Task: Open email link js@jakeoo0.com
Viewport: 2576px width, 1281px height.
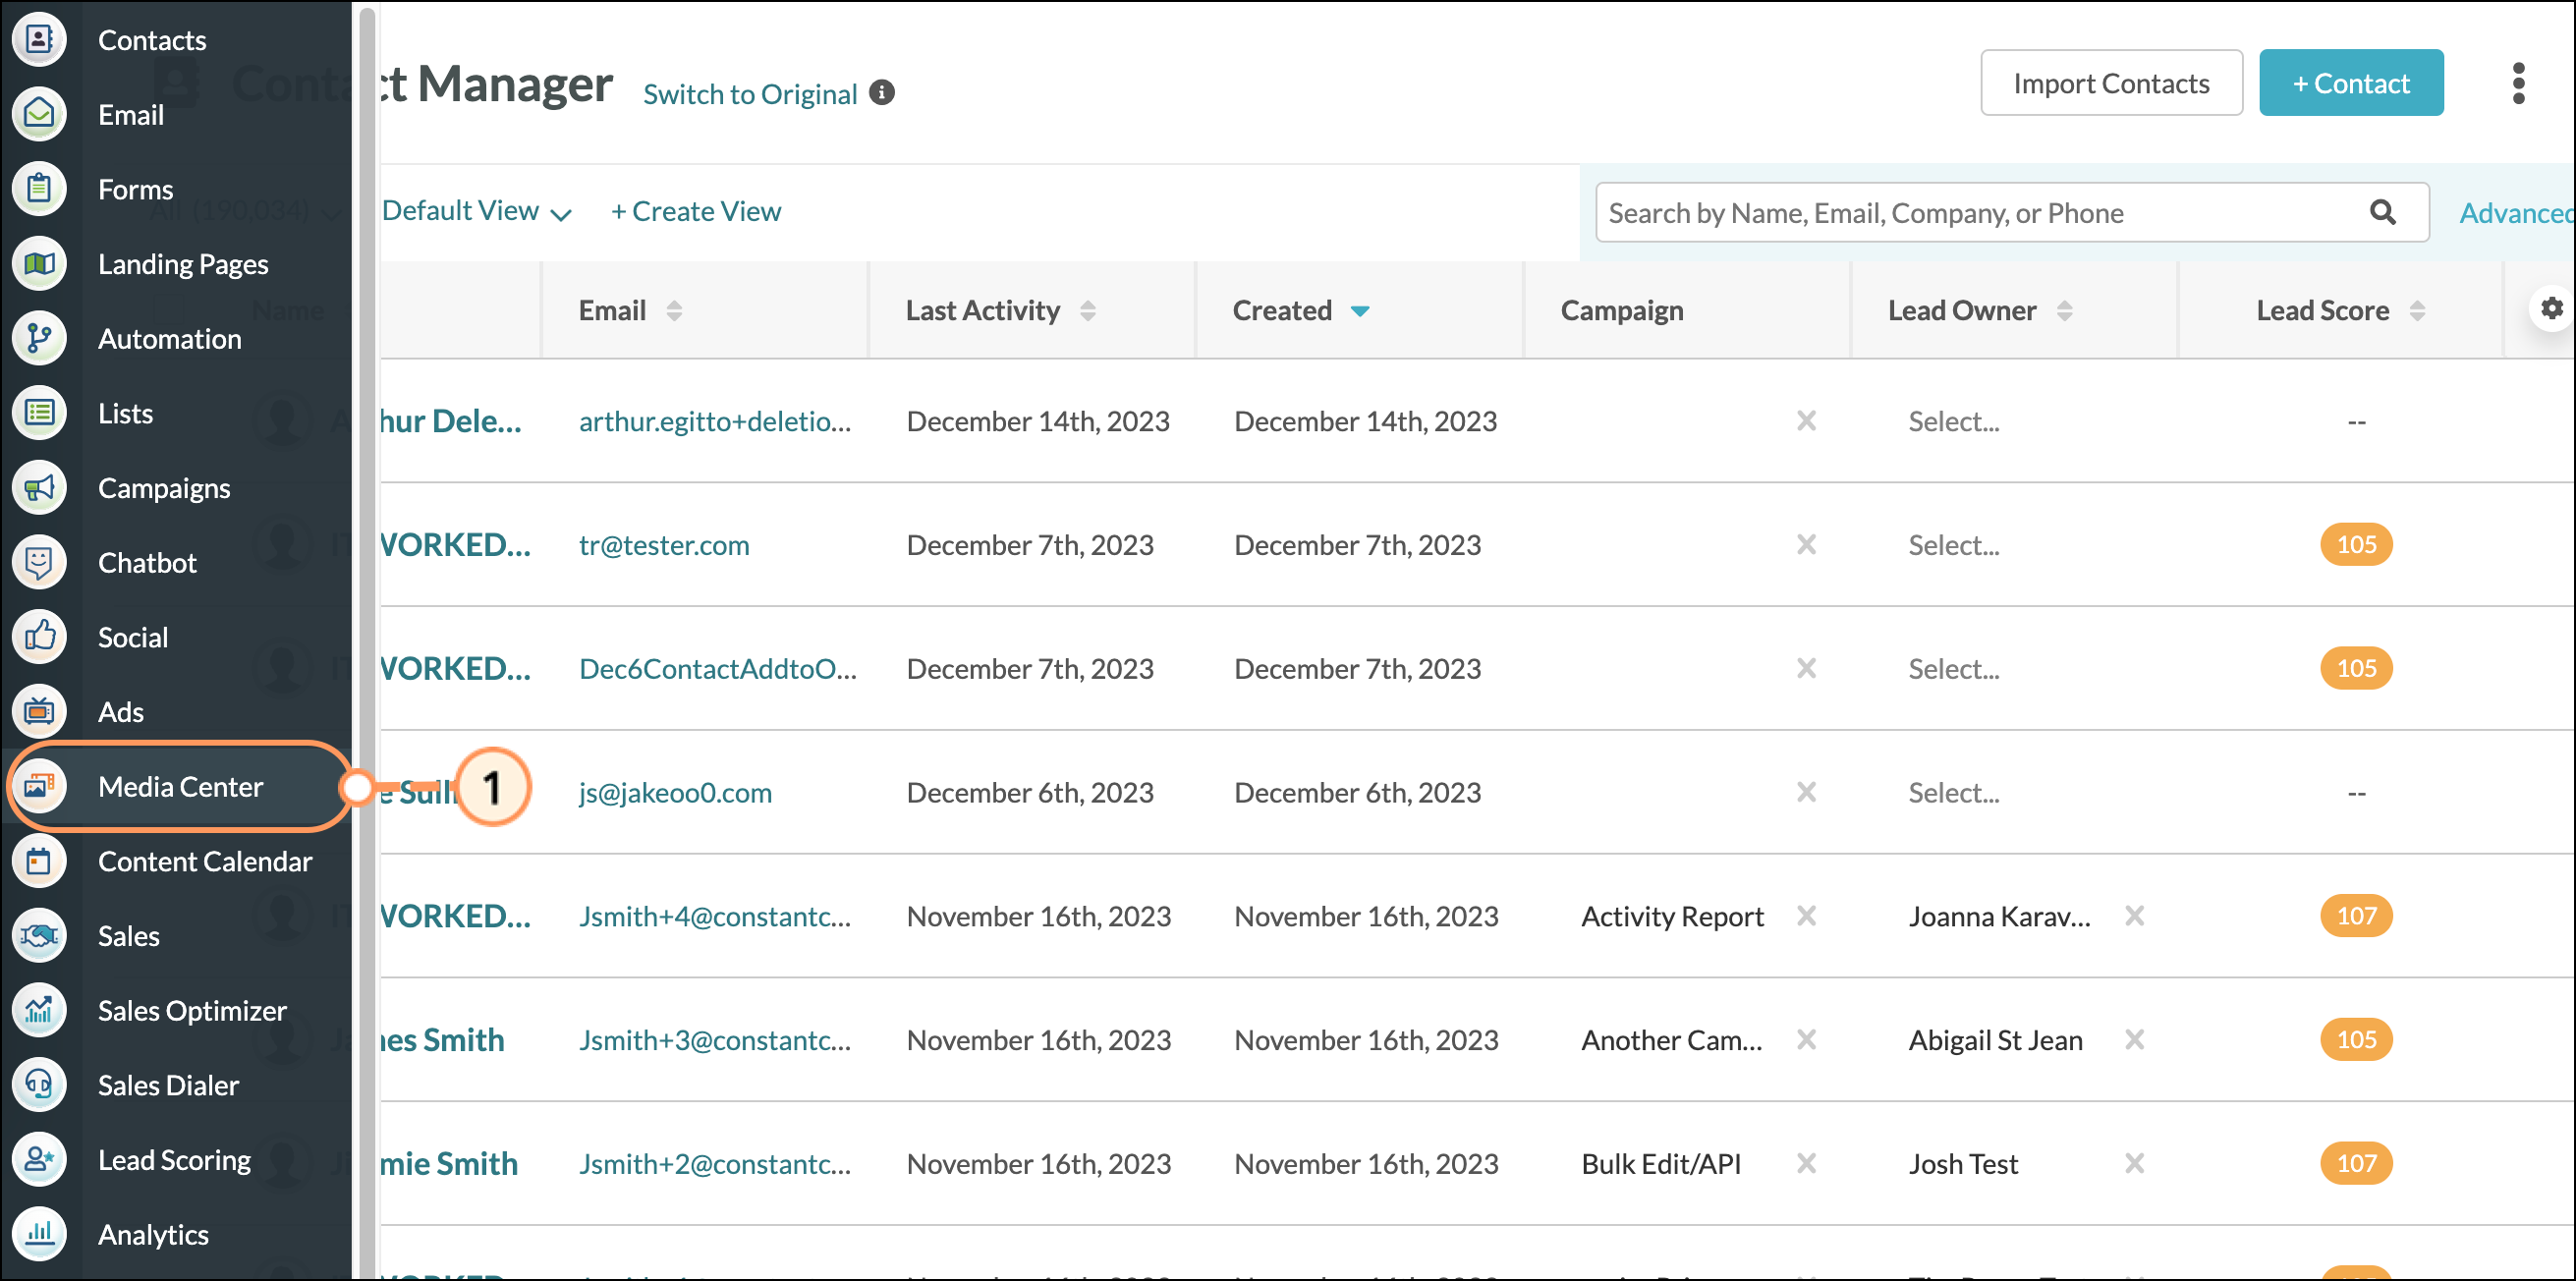Action: tap(675, 793)
